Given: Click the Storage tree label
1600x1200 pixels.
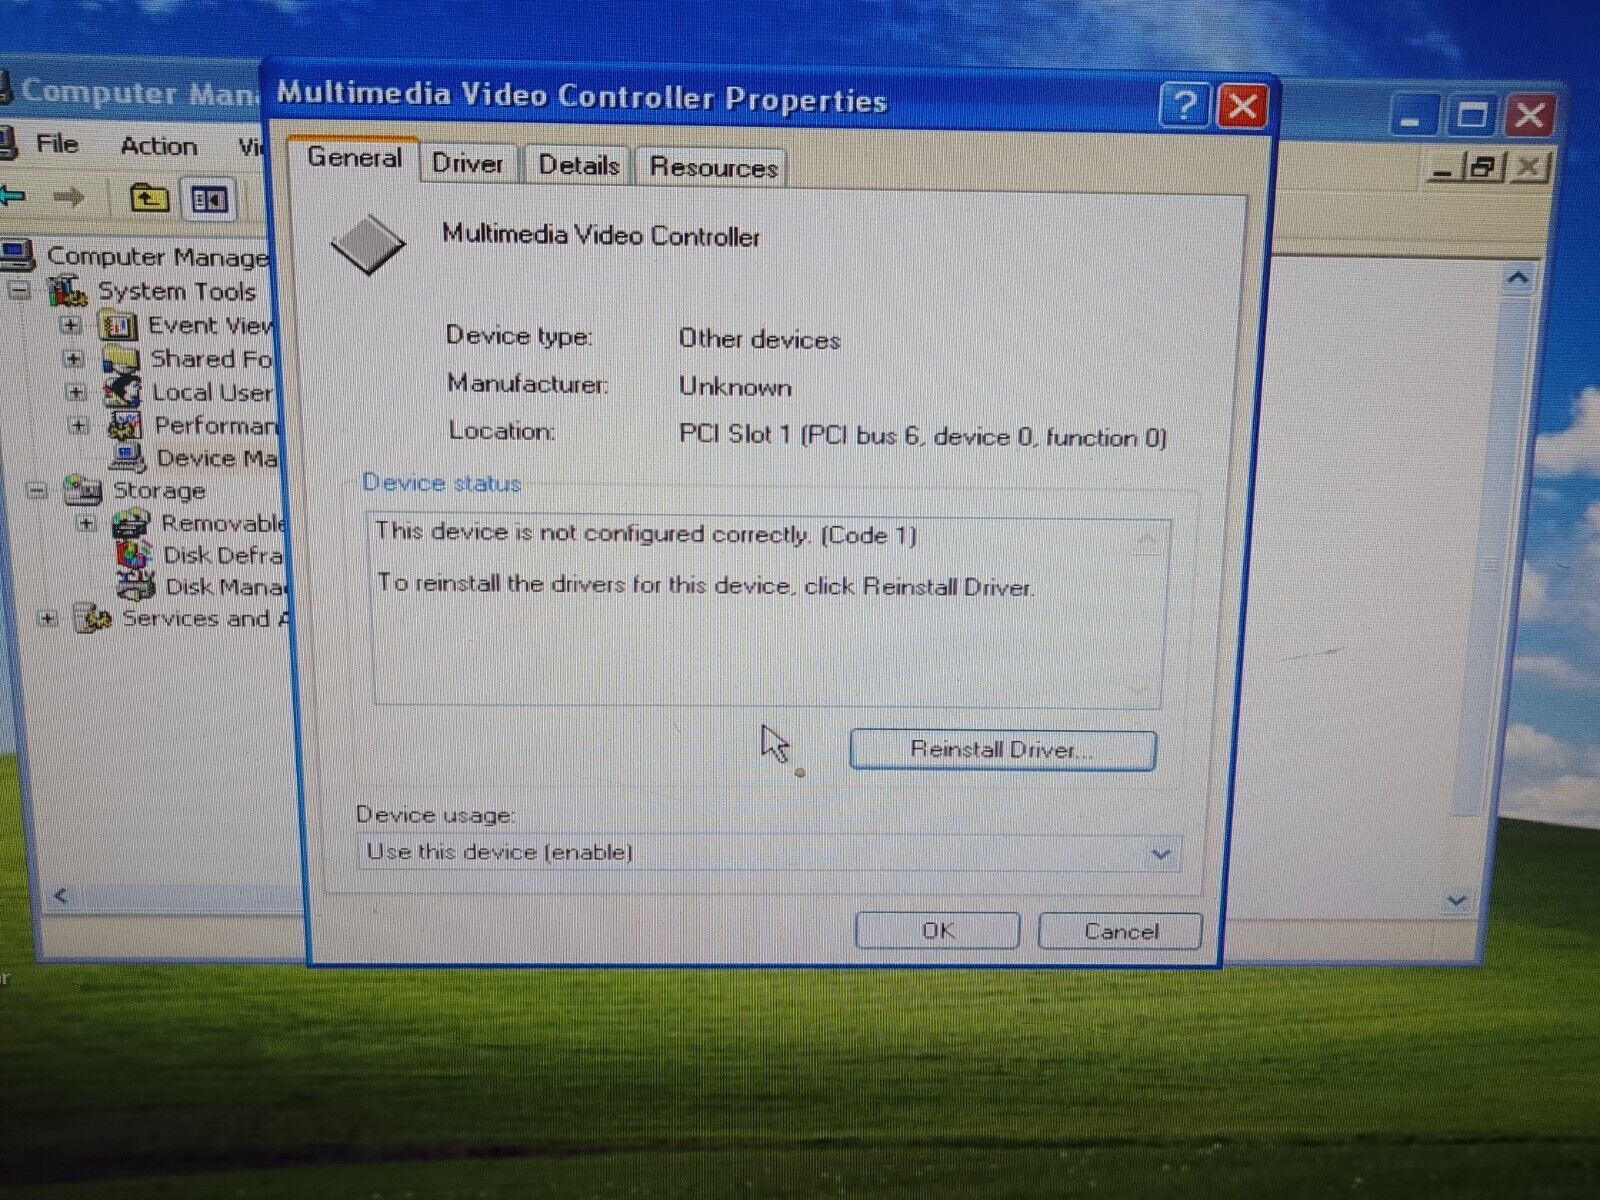Looking at the screenshot, I should pyautogui.click(x=159, y=491).
